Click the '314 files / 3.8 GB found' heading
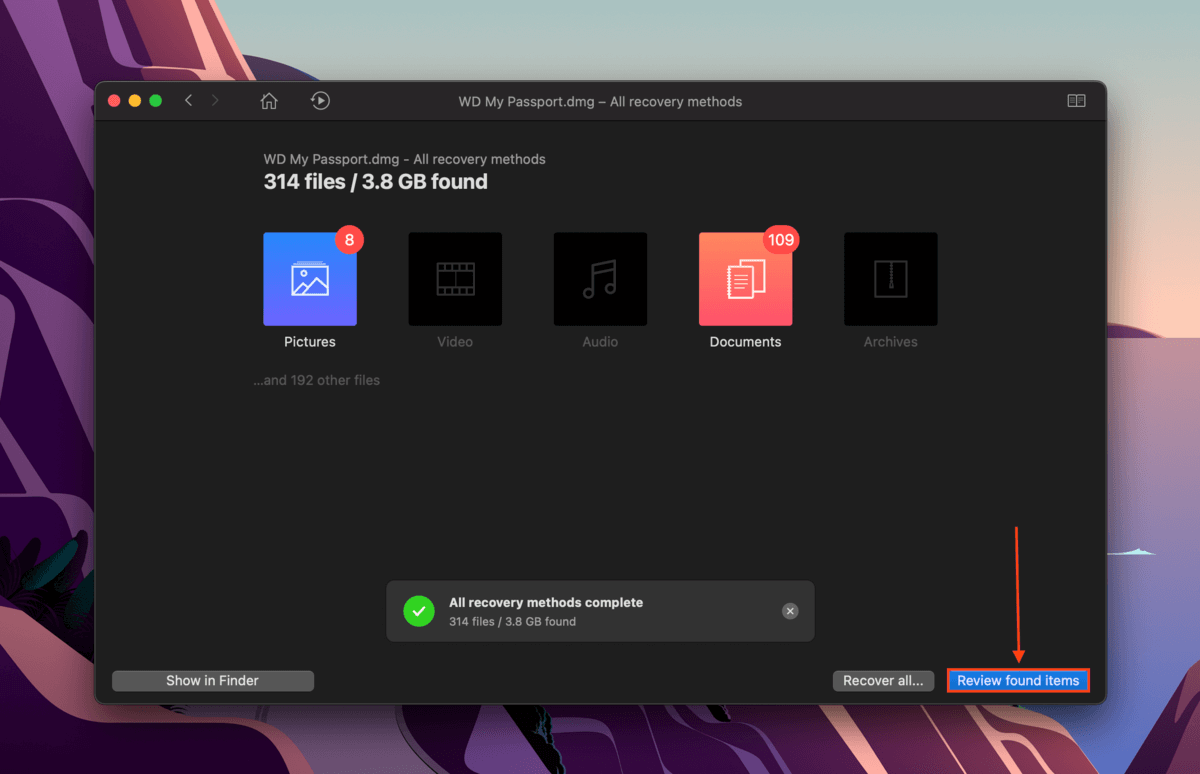The image size is (1200, 774). (376, 182)
